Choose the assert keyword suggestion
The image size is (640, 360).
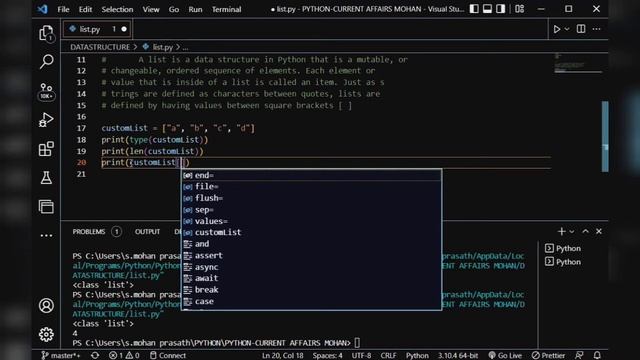tap(311, 256)
